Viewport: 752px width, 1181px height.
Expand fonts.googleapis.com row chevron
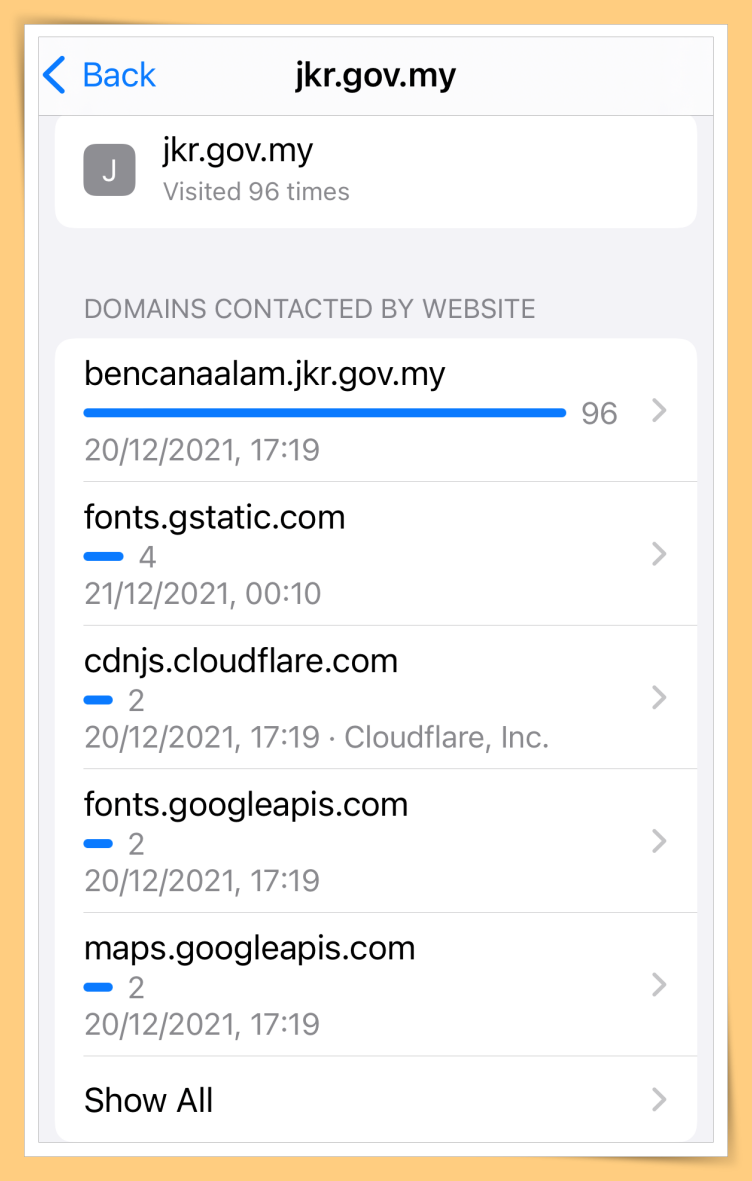pyautogui.click(x=659, y=841)
